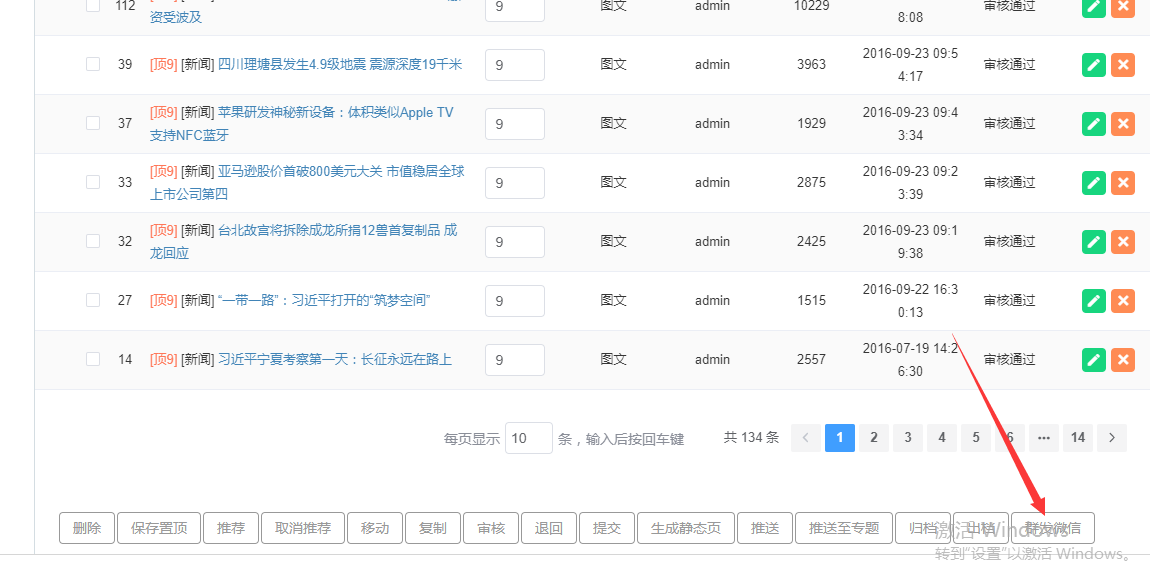The image size is (1150, 562).
Task: Click the 移动 (move) button
Action: 375,528
